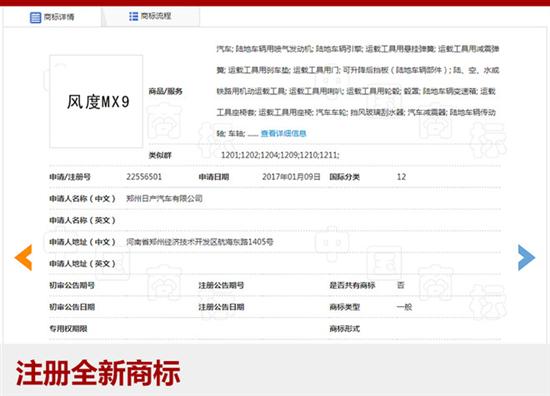Click the 申请人地址（英文） label

coord(82,264)
